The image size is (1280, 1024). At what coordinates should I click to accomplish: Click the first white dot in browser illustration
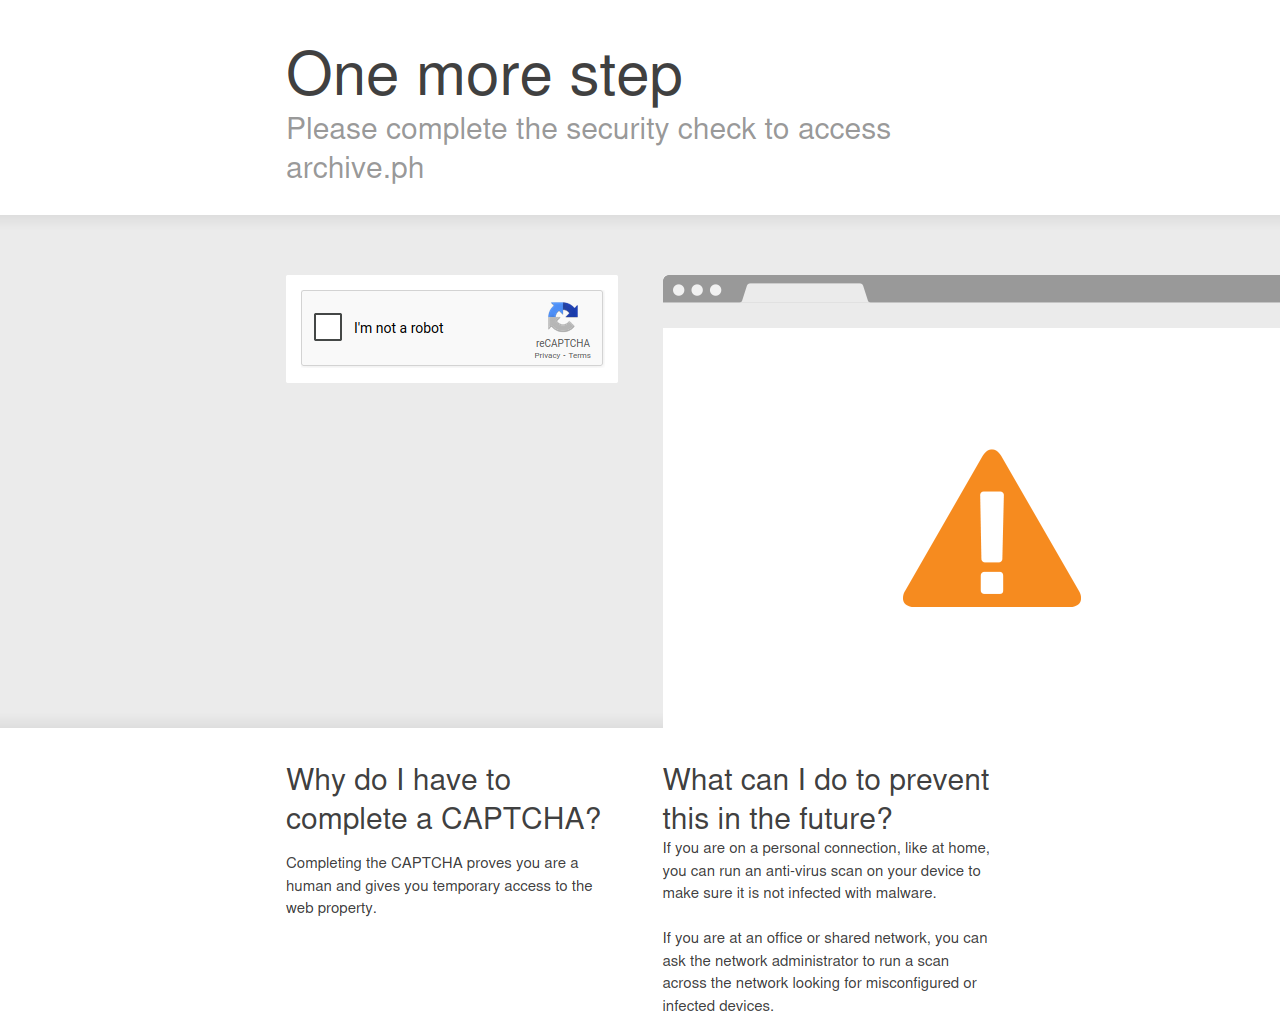(x=679, y=290)
